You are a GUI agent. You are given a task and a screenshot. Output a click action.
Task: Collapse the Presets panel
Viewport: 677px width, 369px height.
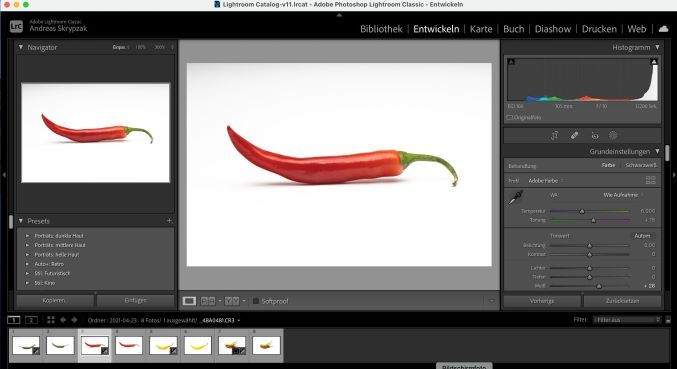click(x=20, y=221)
